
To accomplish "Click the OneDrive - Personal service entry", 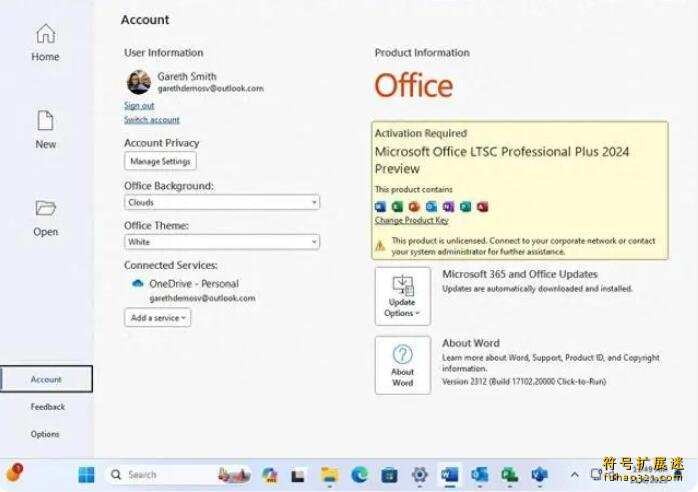I will (x=194, y=284).
